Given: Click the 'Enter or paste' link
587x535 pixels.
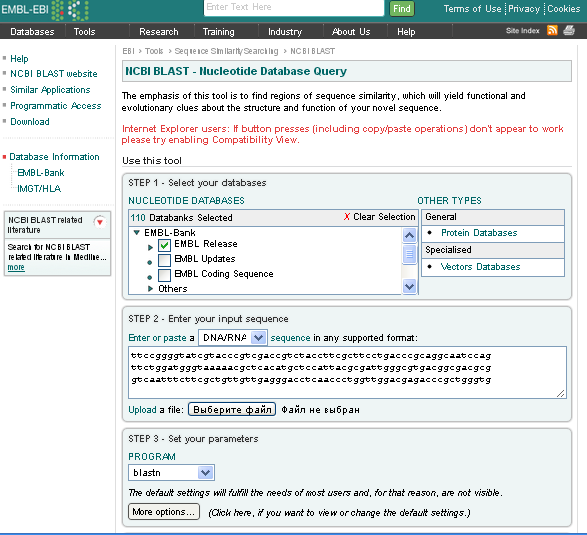Looking at the screenshot, I should point(157,338).
